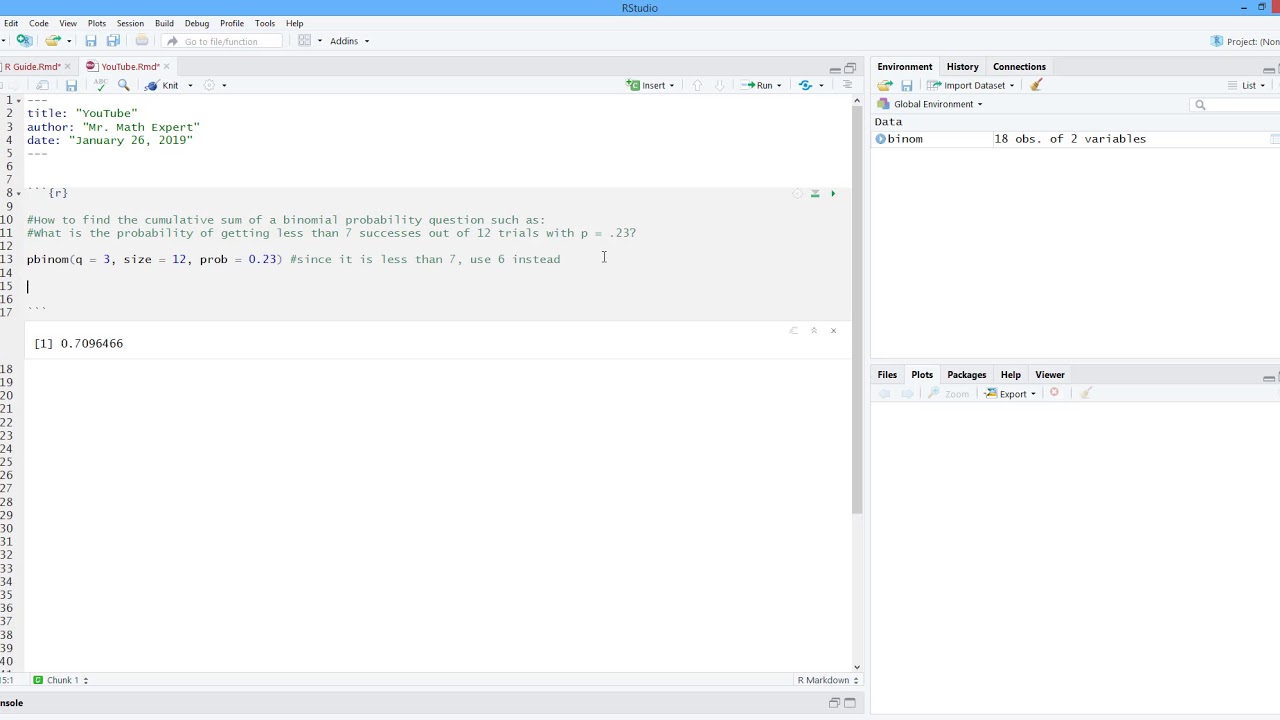Open Addins dropdown

(x=349, y=41)
